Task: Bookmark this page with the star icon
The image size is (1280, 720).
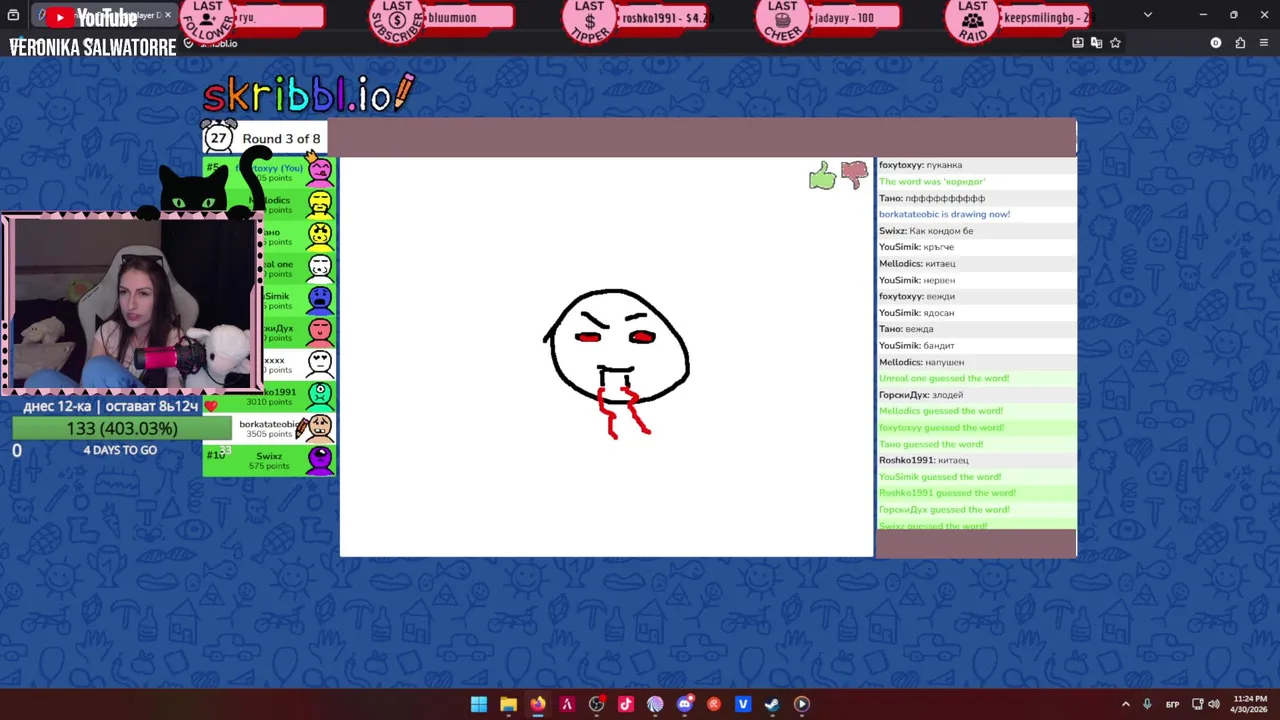Action: pyautogui.click(x=1115, y=43)
